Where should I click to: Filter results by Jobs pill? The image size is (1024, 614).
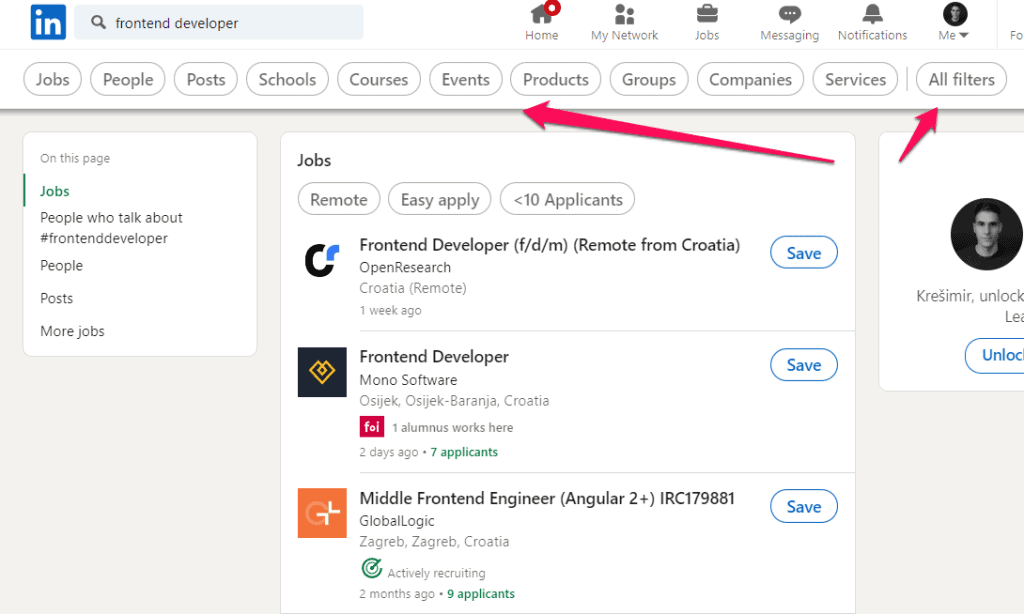[52, 80]
